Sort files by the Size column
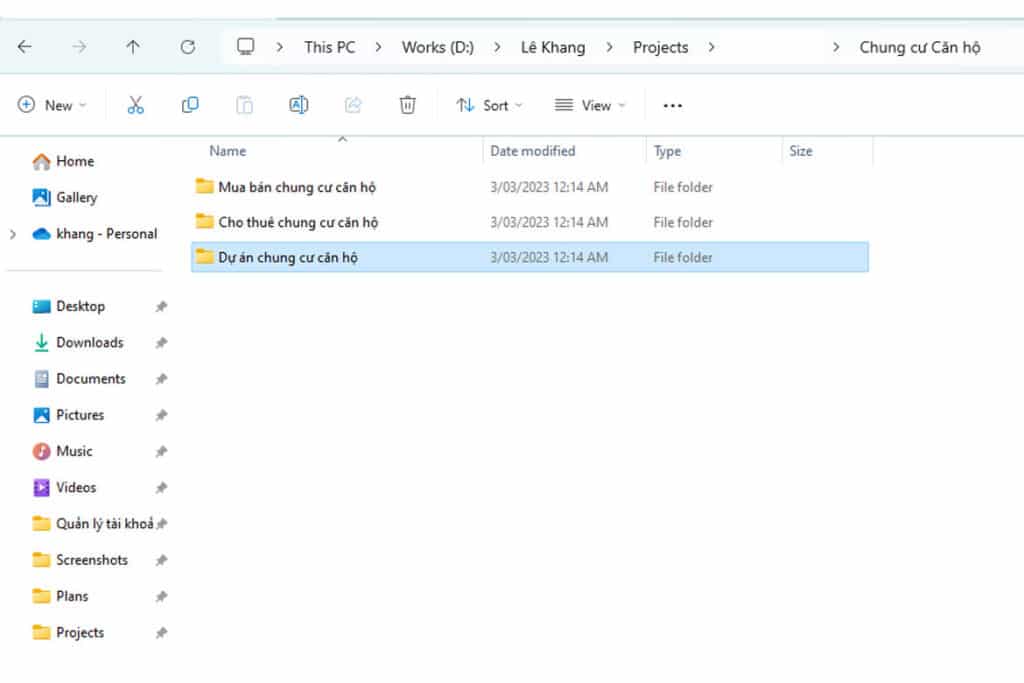Viewport: 1024px width, 683px height. [801, 151]
